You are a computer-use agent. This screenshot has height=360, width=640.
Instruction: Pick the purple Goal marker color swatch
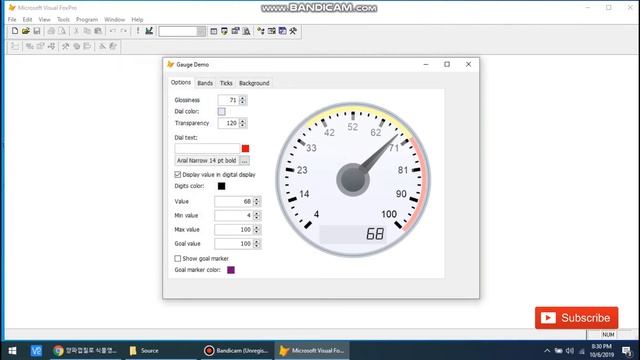[x=231, y=270]
